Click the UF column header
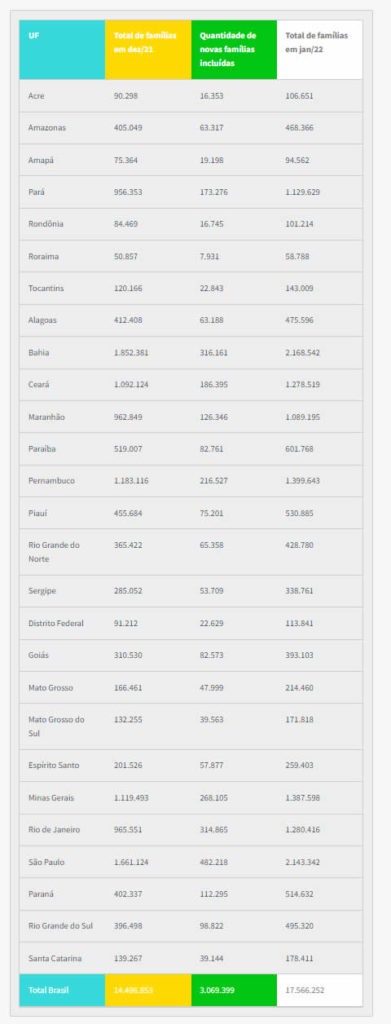The image size is (391, 1024). tap(62, 50)
